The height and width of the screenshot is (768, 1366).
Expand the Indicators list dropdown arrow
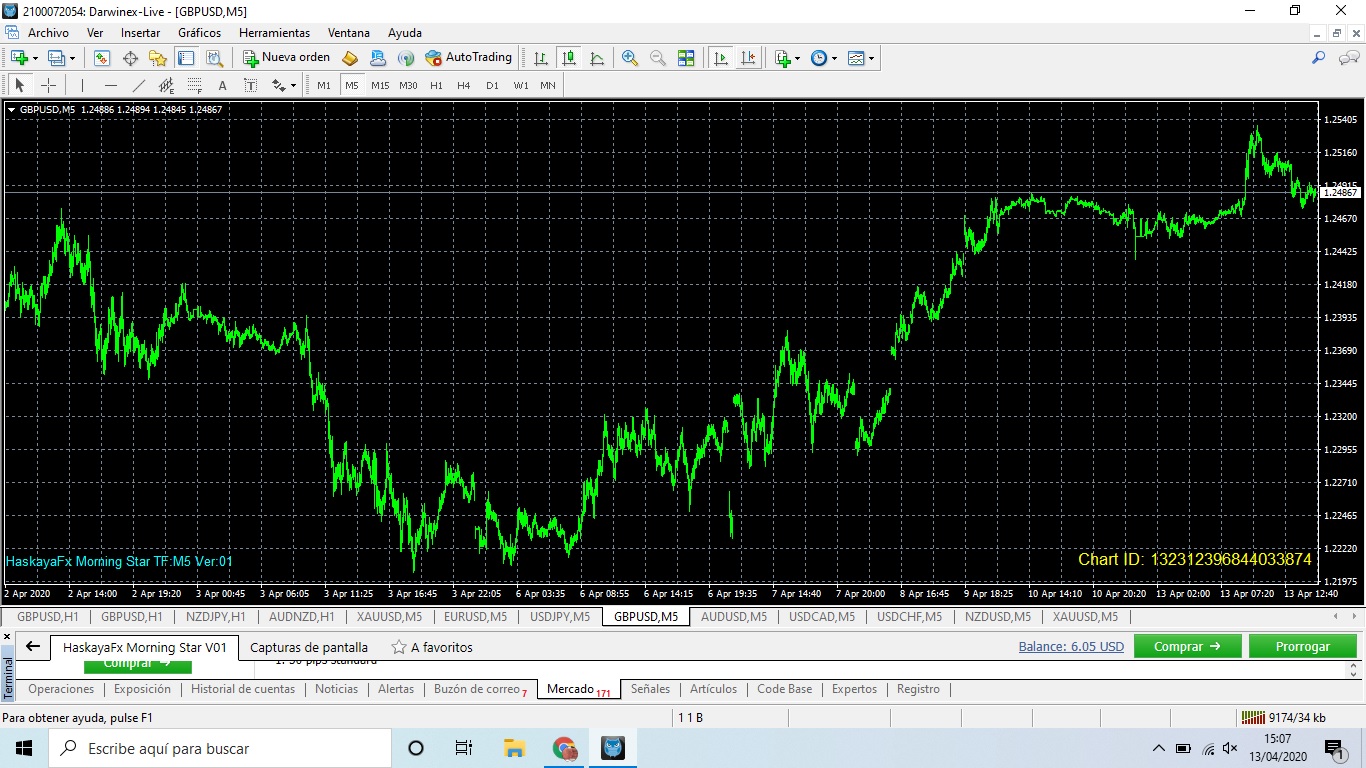coord(797,58)
